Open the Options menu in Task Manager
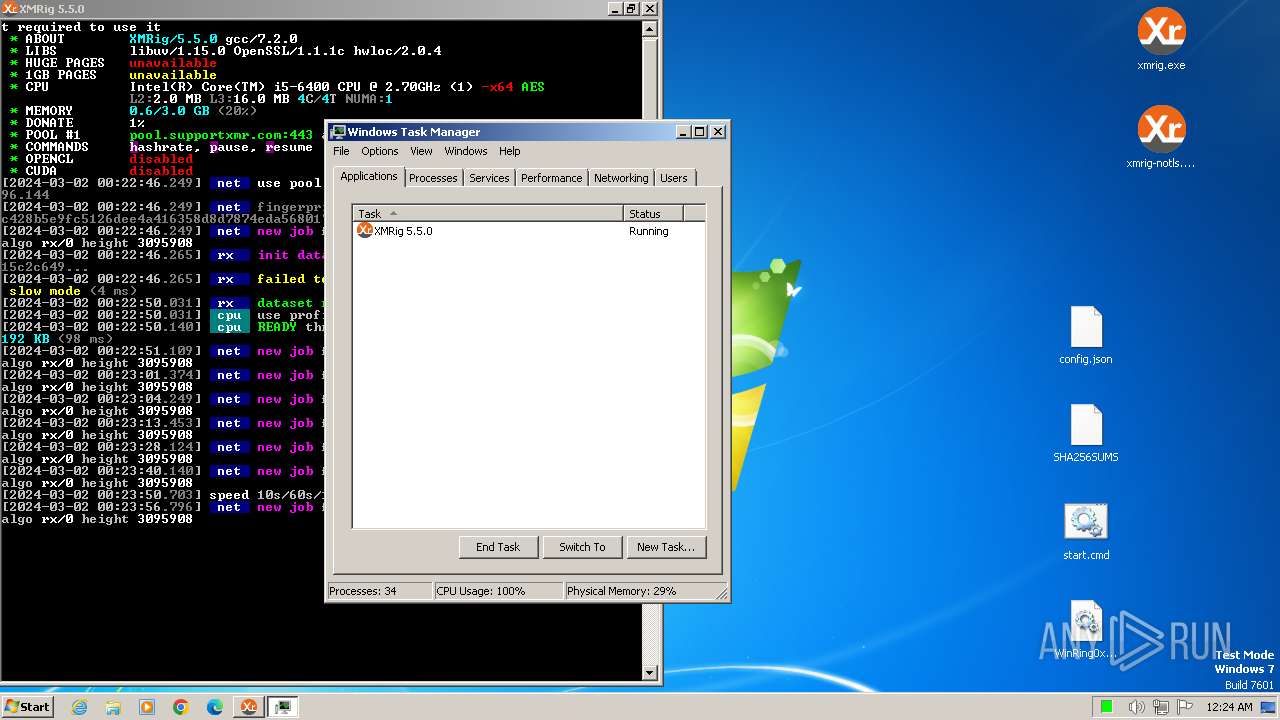The height and width of the screenshot is (720, 1280). click(x=380, y=151)
